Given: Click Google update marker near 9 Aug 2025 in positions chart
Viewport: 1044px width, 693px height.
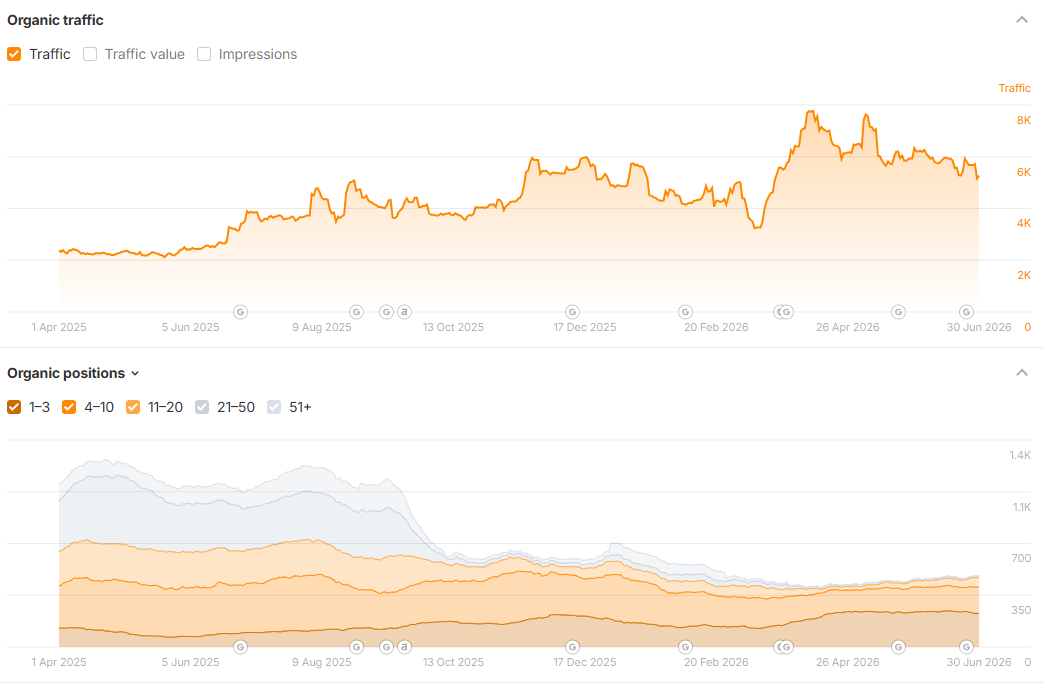Looking at the screenshot, I should (x=356, y=646).
